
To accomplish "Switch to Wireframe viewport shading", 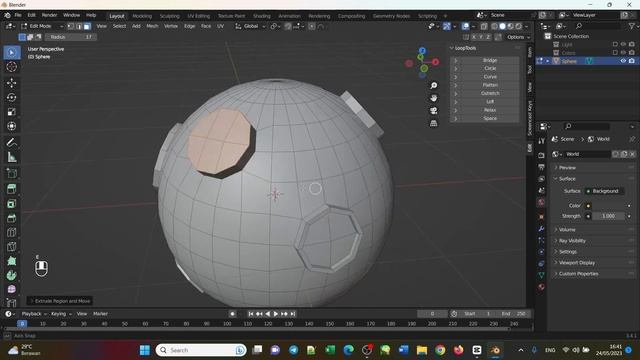I will pos(494,26).
